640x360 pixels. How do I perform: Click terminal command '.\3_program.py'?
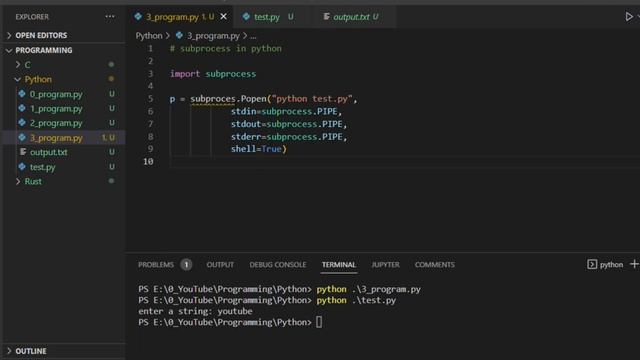pos(386,289)
